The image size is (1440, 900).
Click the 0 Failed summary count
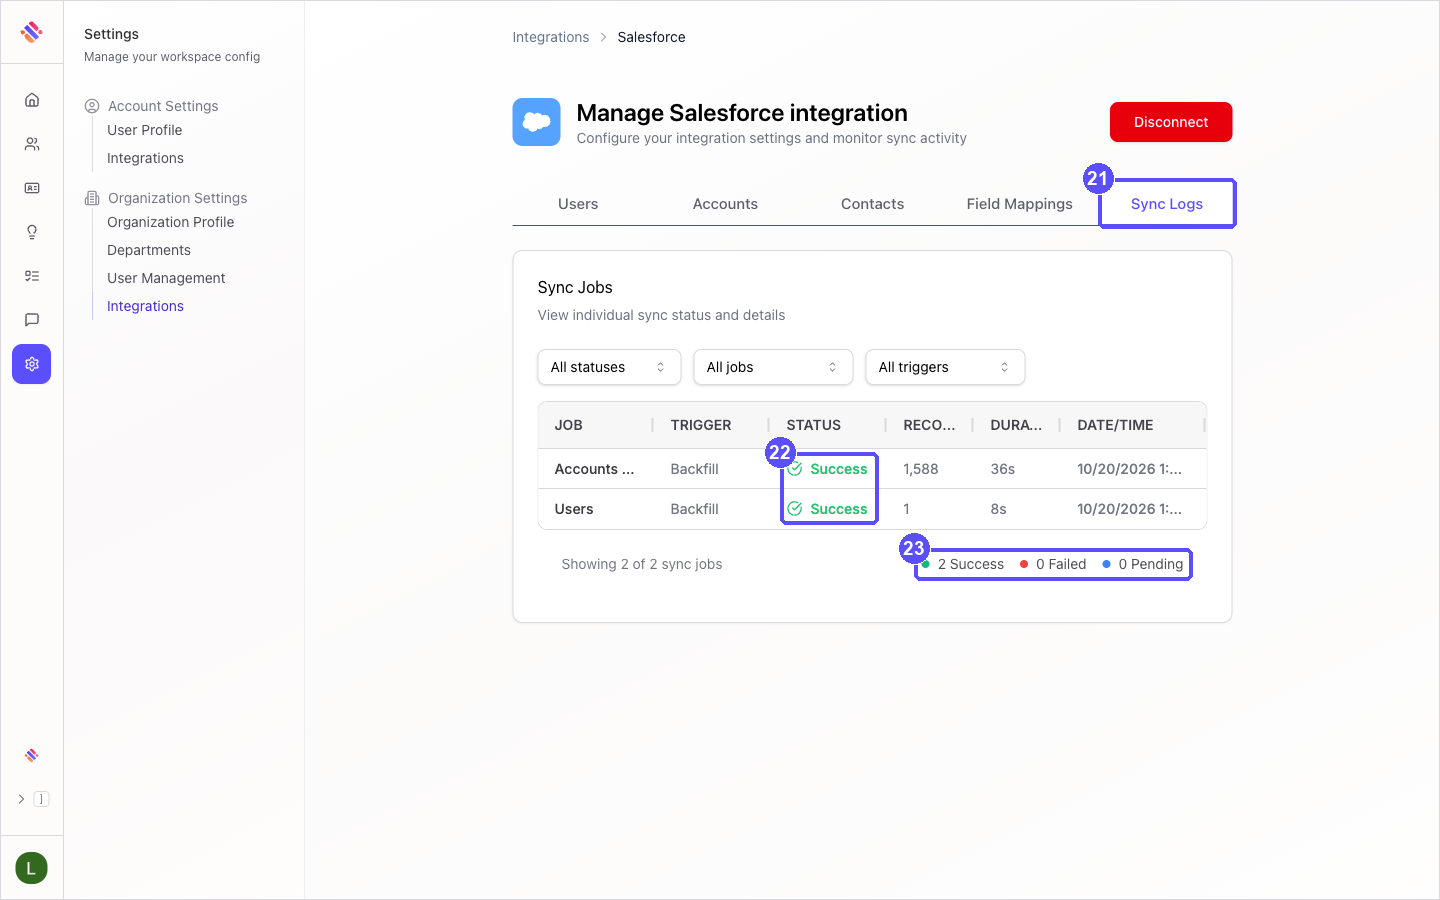[x=1053, y=564]
